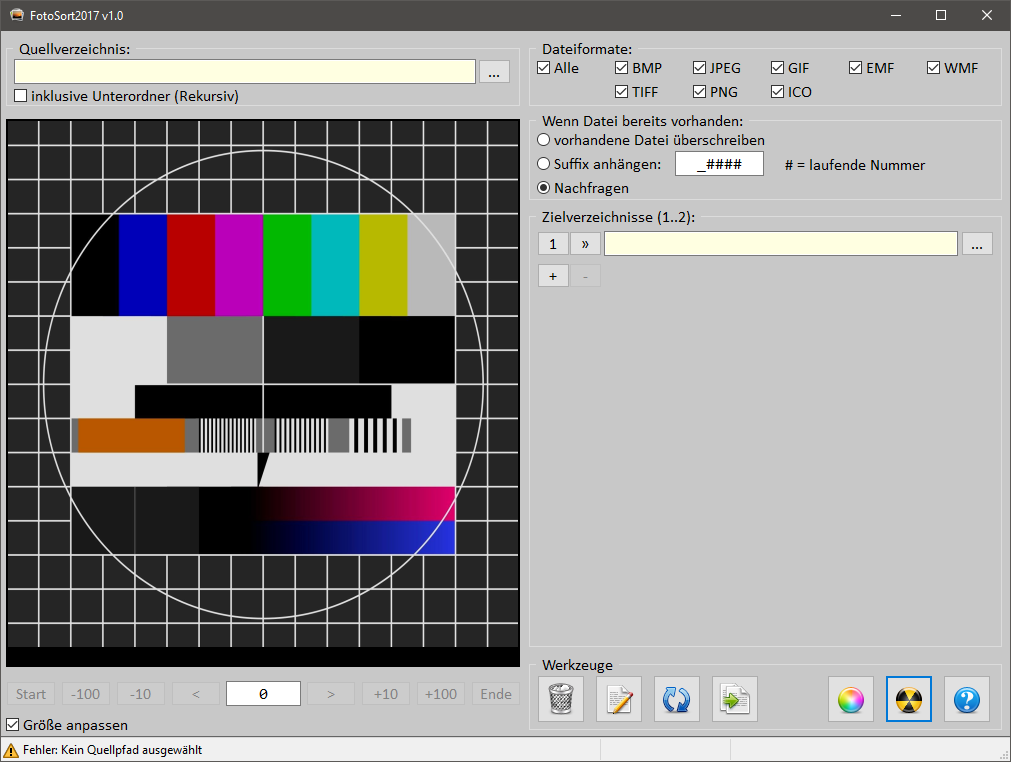Click the '»' button beside target 1
Screen dimensions: 1011x762
pos(585,244)
